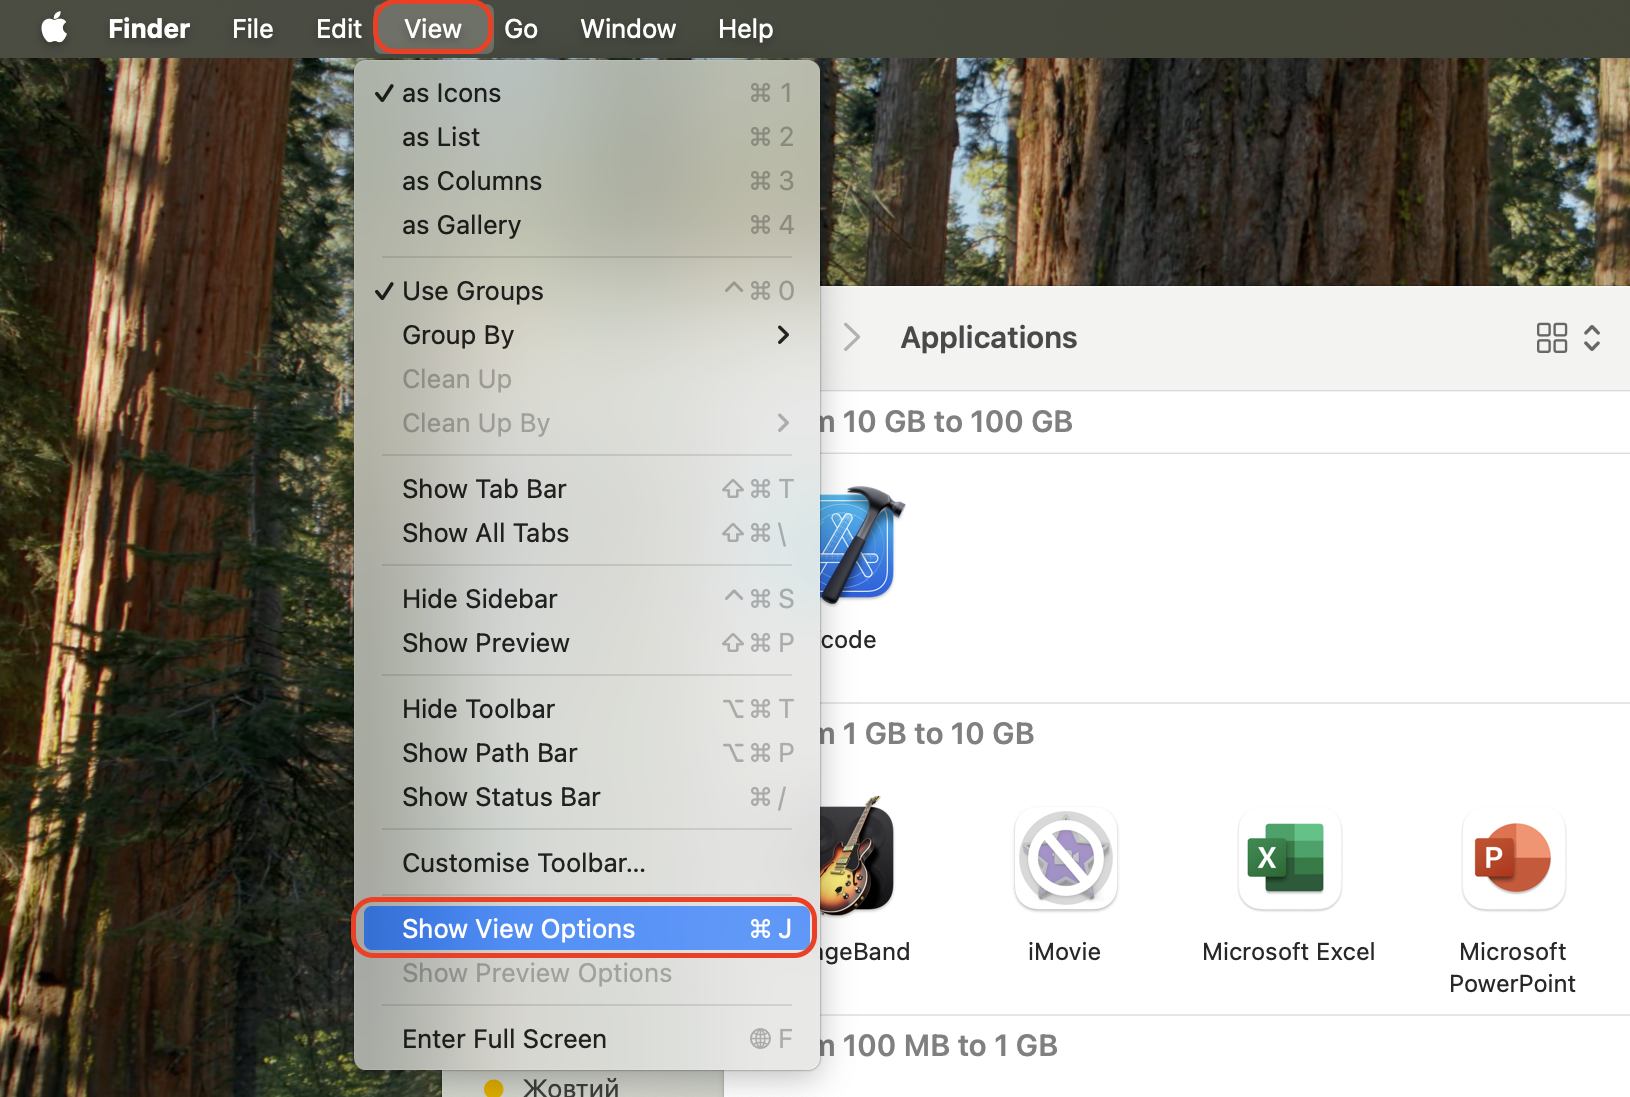Open the Window menu
1630x1097 pixels.
[627, 28]
